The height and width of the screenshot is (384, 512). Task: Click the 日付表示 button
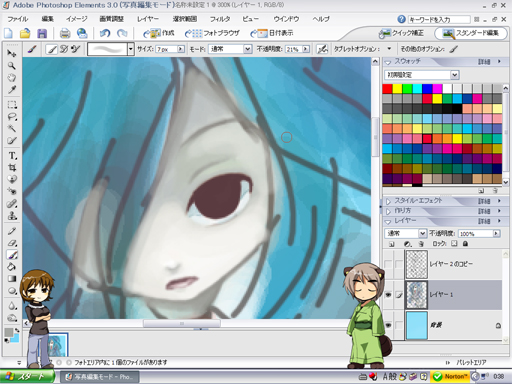coord(272,33)
